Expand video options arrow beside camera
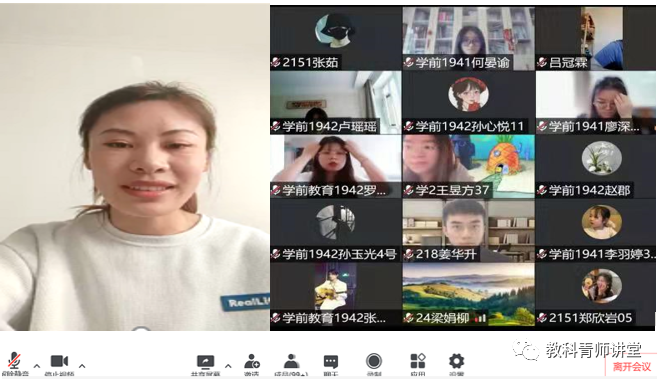The height and width of the screenshot is (380, 663). coord(82,366)
